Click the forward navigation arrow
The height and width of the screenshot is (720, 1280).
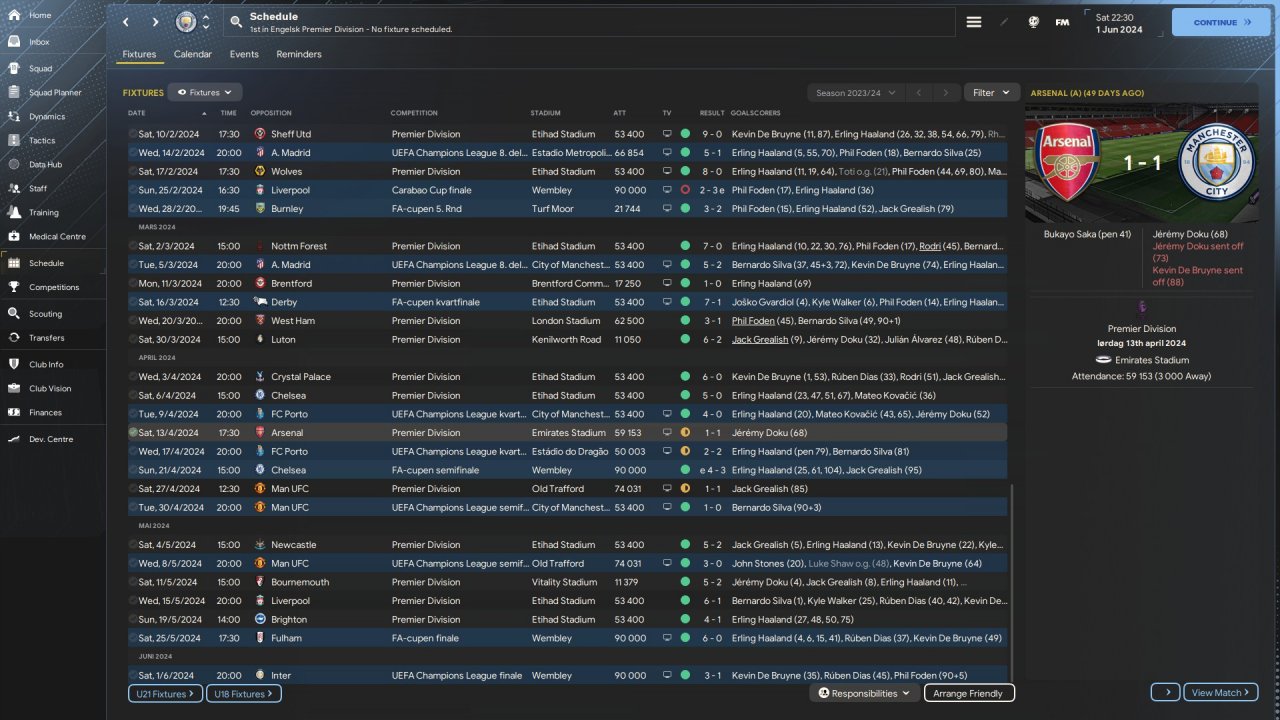point(155,22)
